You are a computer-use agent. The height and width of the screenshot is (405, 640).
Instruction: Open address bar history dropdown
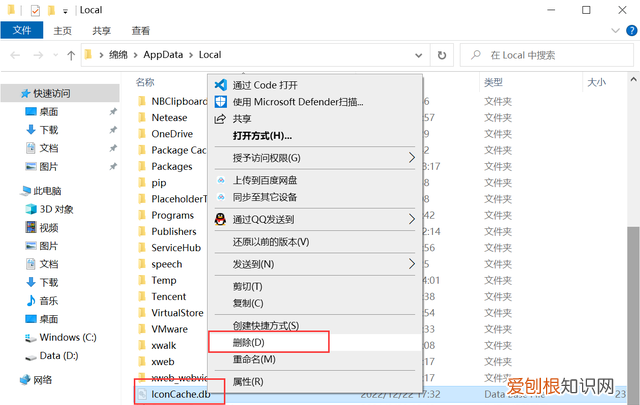click(418, 55)
